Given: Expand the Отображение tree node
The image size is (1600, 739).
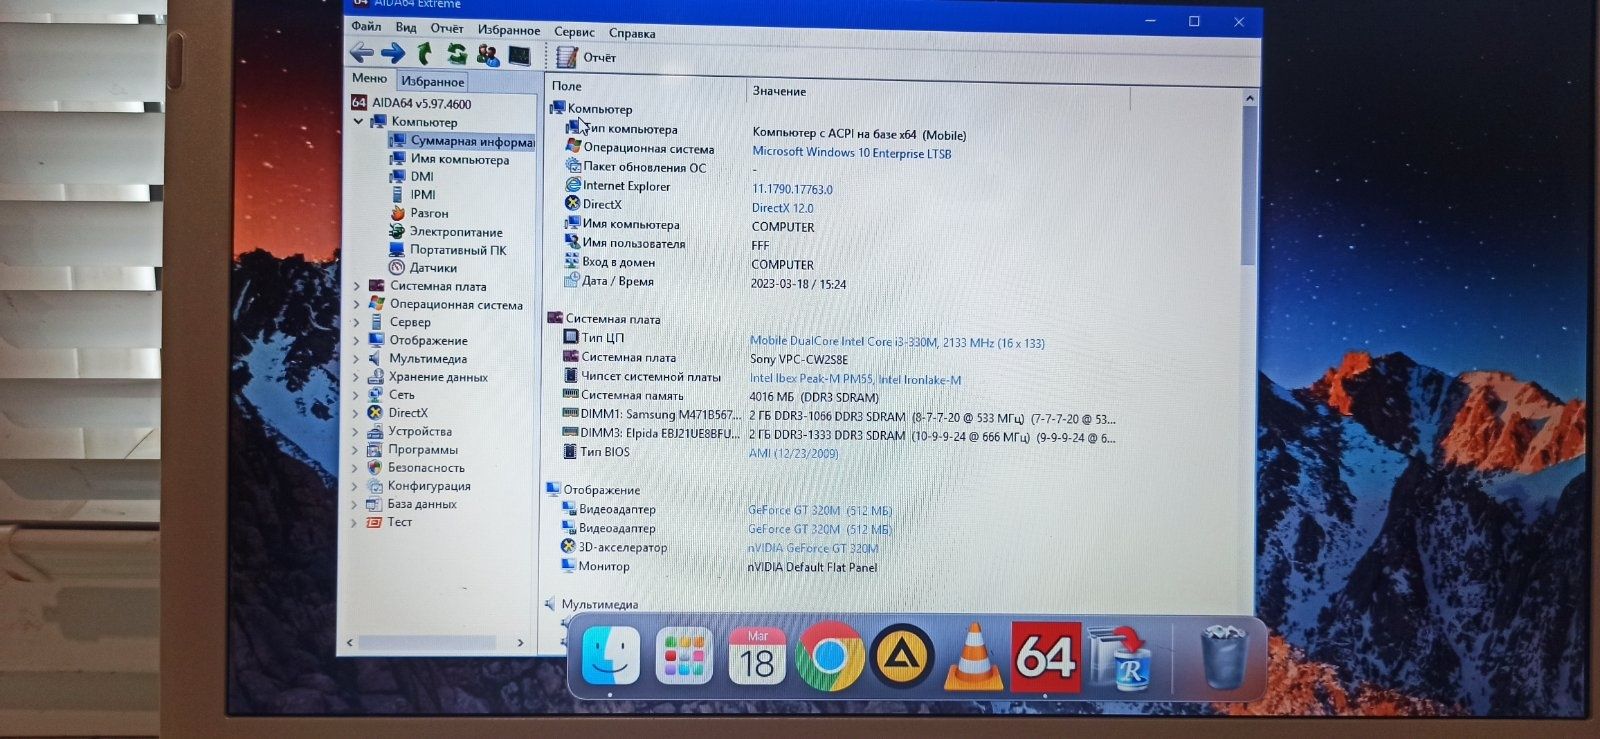Looking at the screenshot, I should (x=356, y=340).
